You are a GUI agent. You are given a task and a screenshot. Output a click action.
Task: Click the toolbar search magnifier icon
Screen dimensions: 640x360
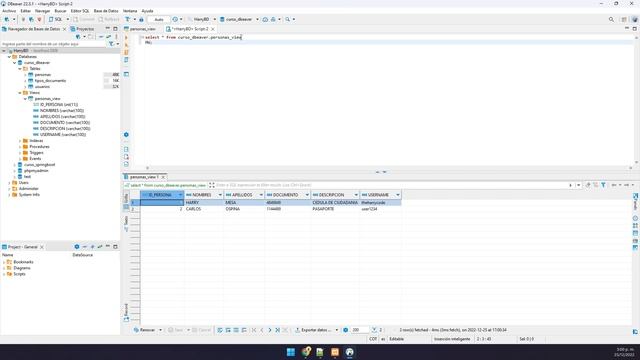288,19
